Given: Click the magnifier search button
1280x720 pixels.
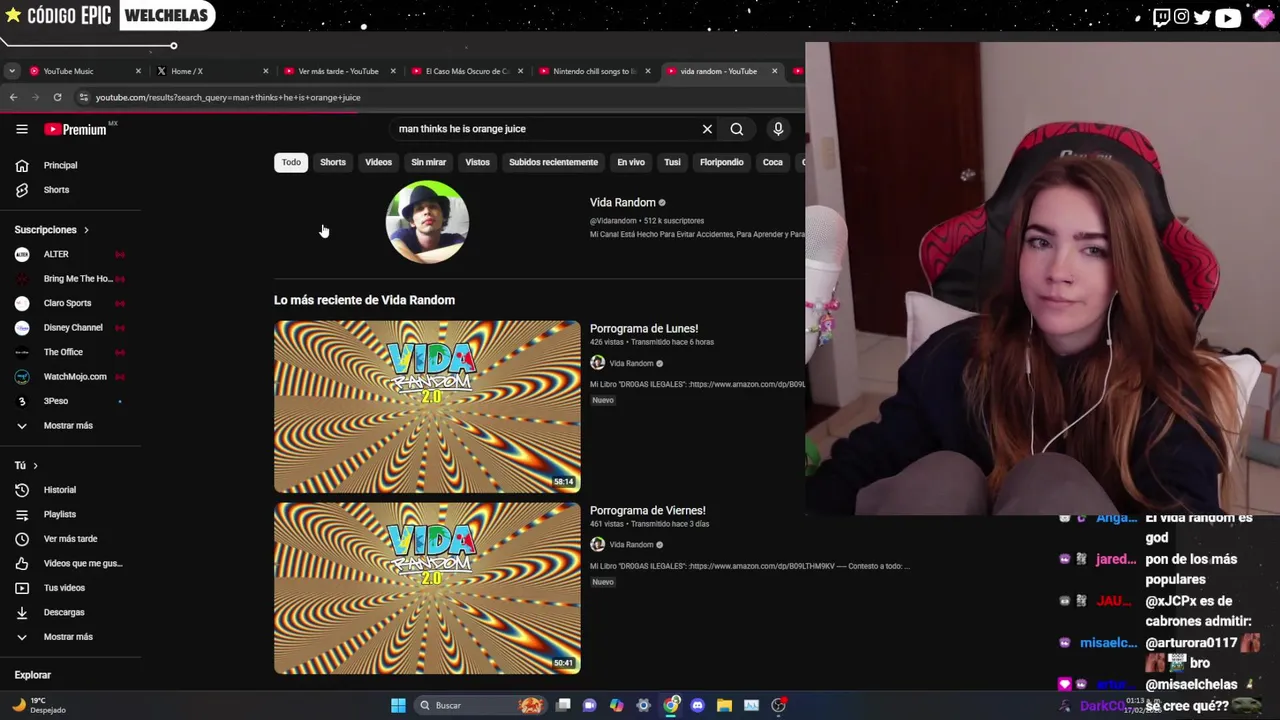Looking at the screenshot, I should click(x=737, y=129).
